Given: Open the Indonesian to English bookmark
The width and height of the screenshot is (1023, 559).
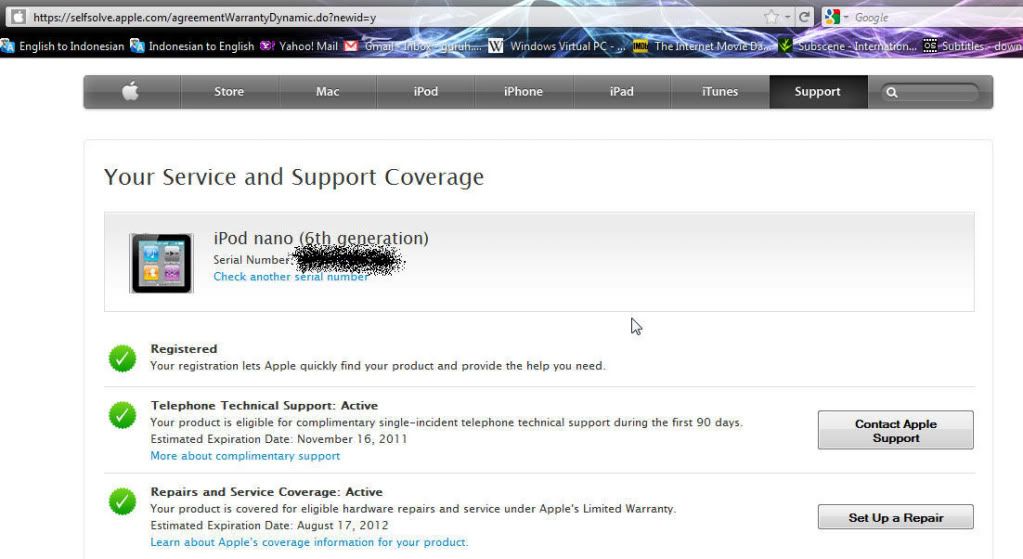Looking at the screenshot, I should coord(192,46).
